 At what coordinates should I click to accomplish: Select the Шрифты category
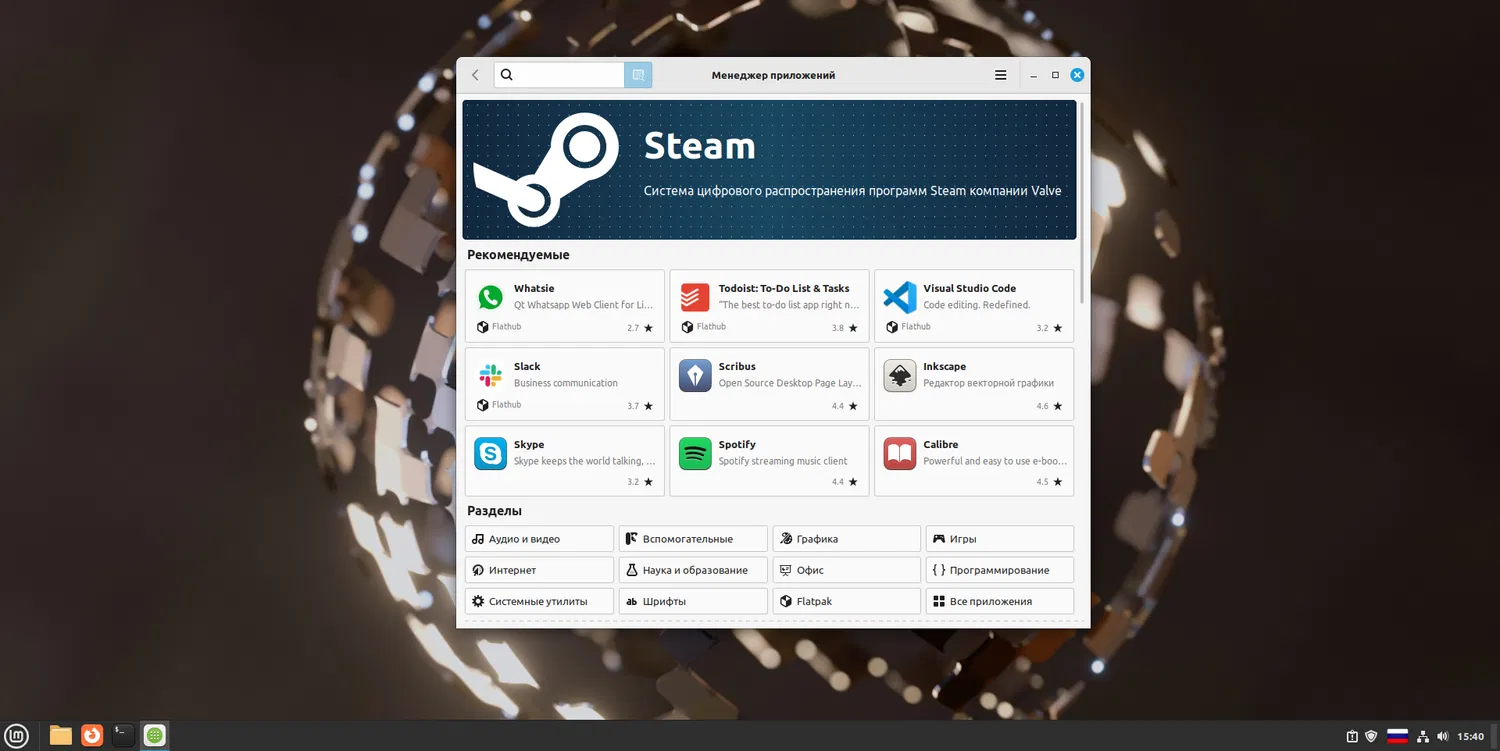tap(693, 601)
